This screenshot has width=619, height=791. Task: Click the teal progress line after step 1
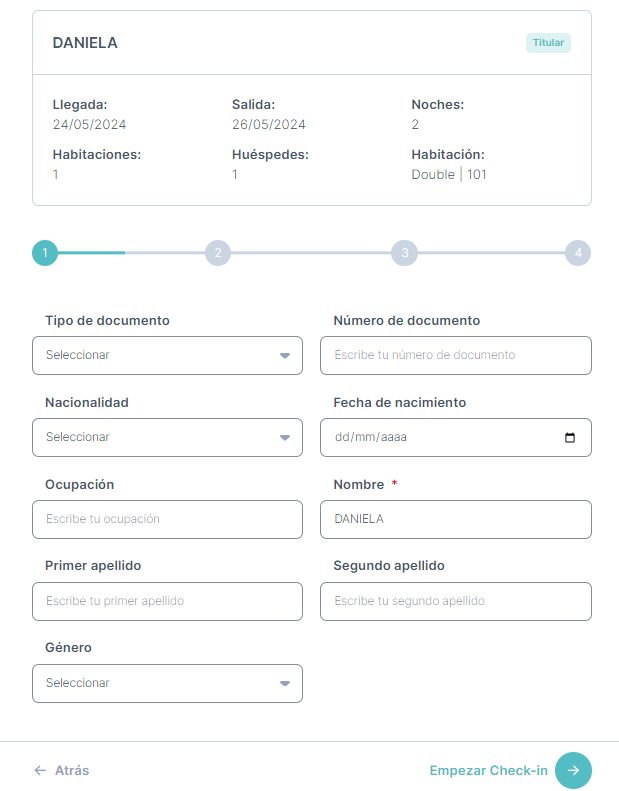coord(91,253)
